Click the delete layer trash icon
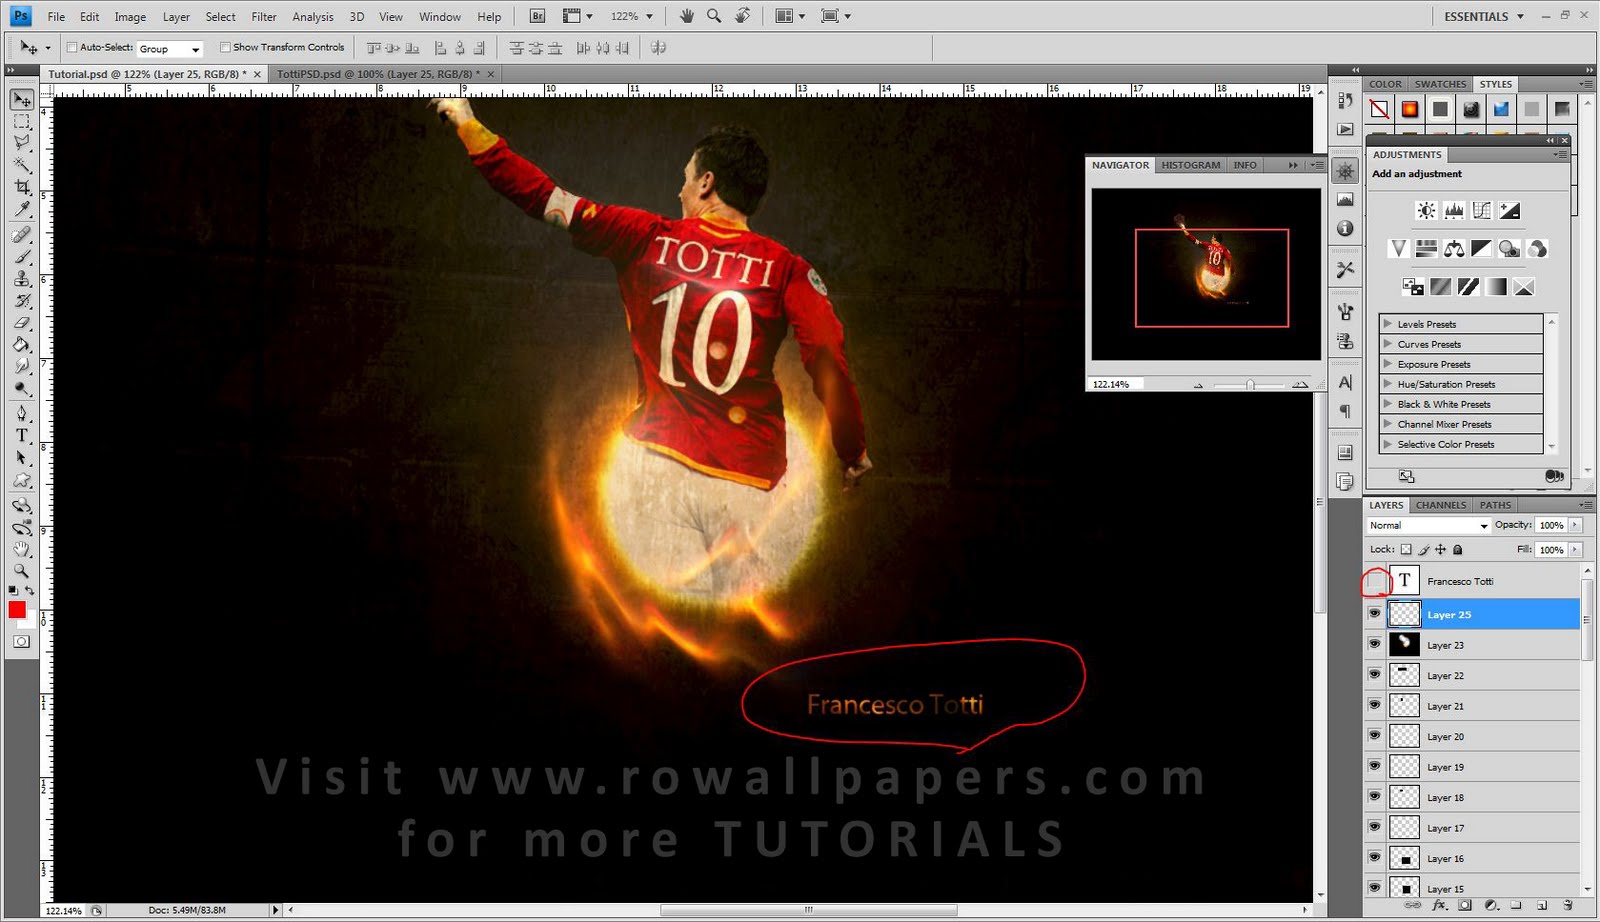 pos(1568,905)
